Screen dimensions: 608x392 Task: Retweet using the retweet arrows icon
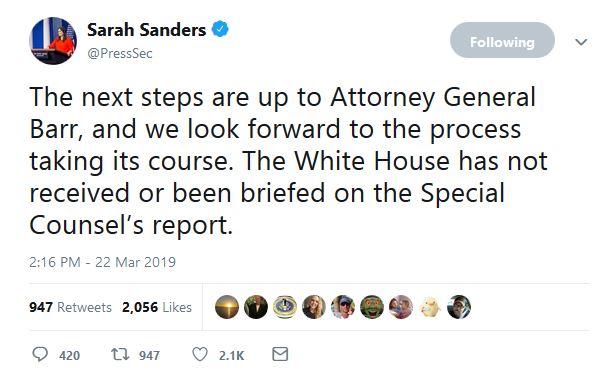tap(120, 354)
